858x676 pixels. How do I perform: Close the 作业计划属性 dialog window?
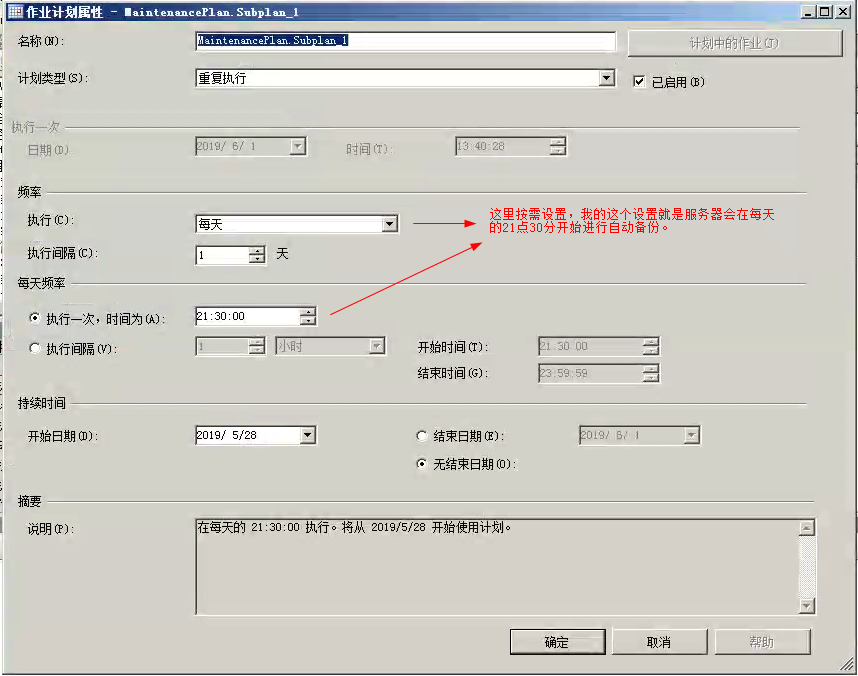tap(843, 10)
